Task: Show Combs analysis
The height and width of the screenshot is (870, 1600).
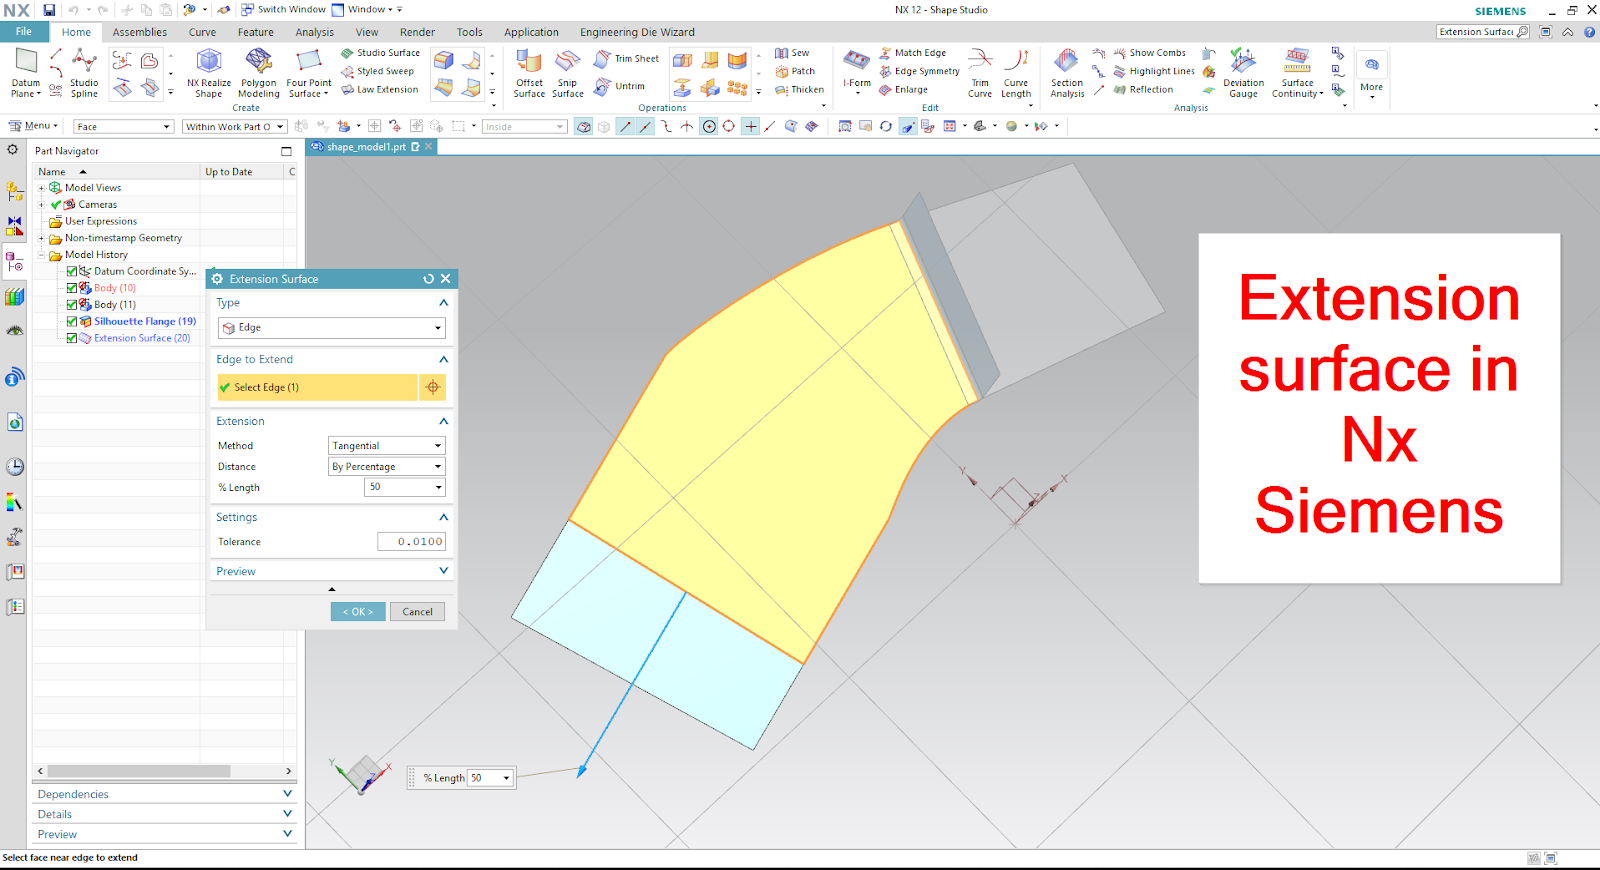Action: pyautogui.click(x=1149, y=53)
